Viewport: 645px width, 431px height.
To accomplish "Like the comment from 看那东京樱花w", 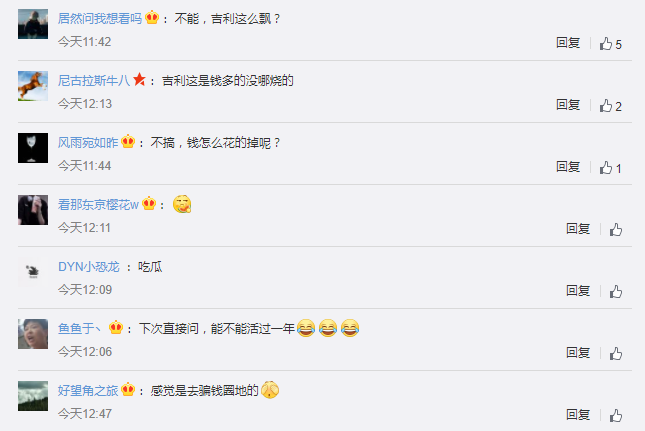I will 615,229.
